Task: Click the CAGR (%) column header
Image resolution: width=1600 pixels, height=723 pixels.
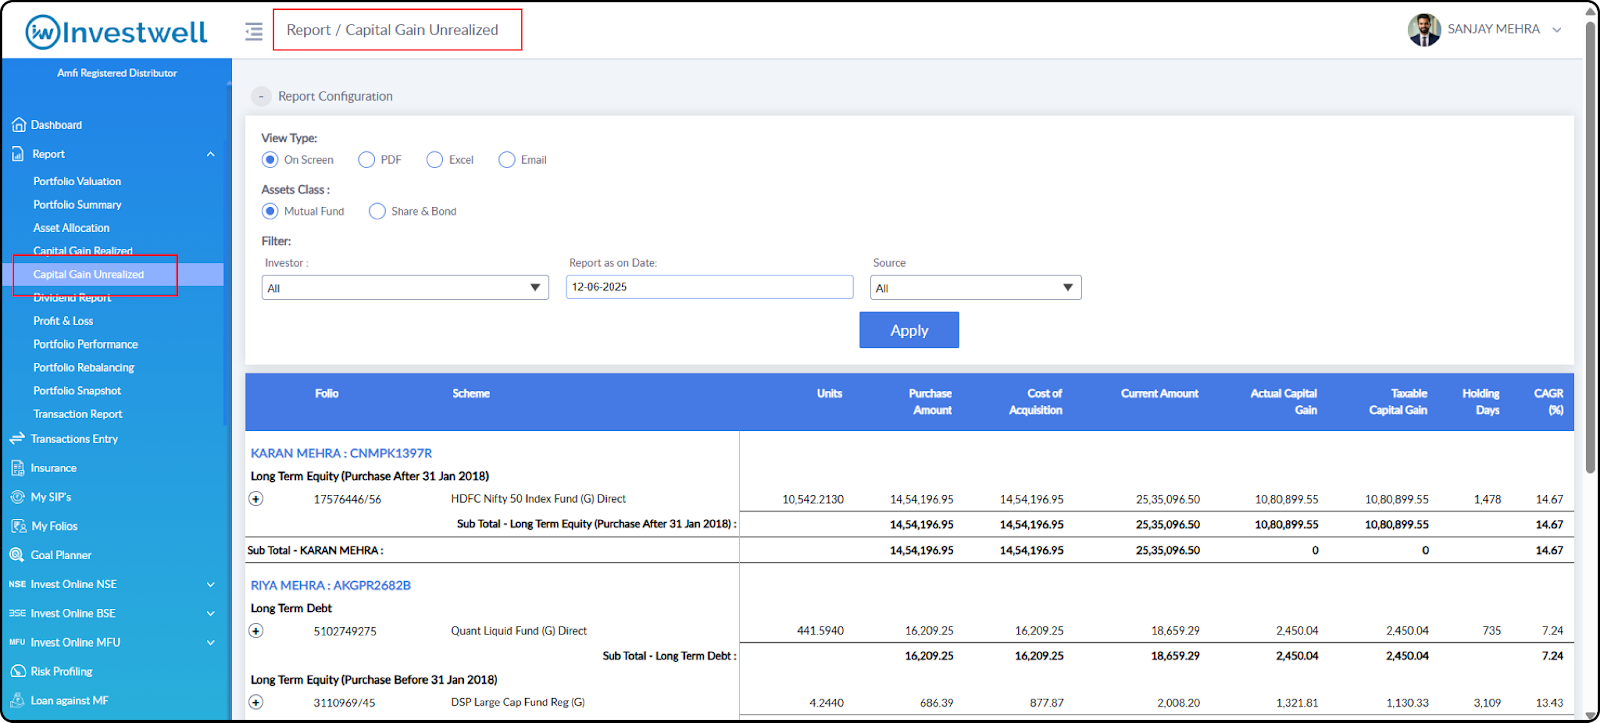Action: [1548, 402]
